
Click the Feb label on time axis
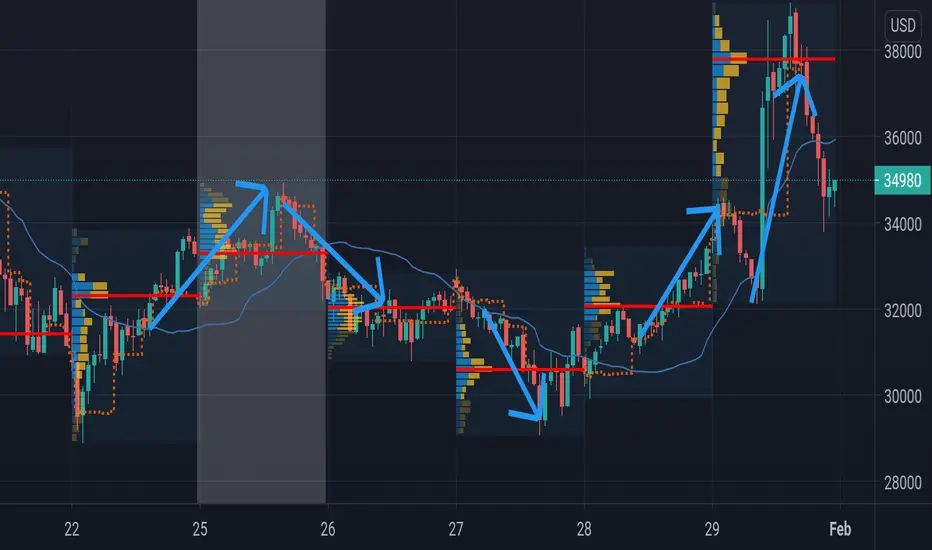click(840, 529)
